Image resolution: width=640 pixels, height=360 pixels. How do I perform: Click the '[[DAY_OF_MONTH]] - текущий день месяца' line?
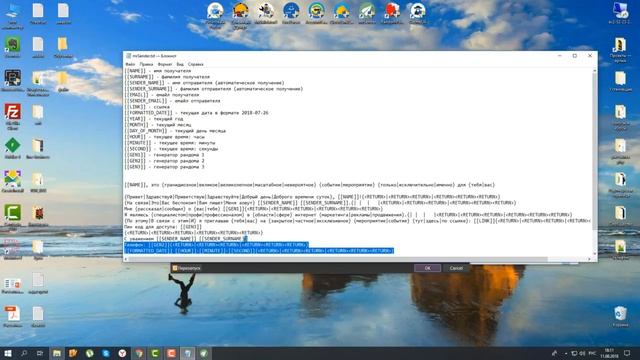pos(175,131)
